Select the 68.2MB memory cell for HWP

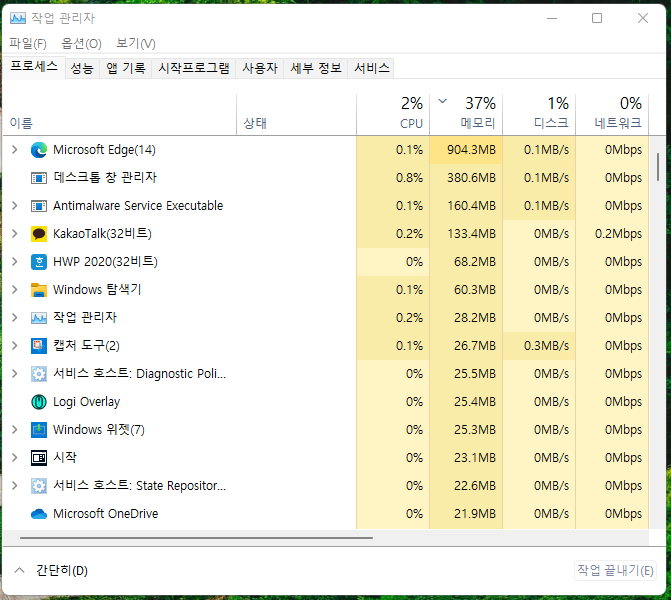(x=466, y=261)
